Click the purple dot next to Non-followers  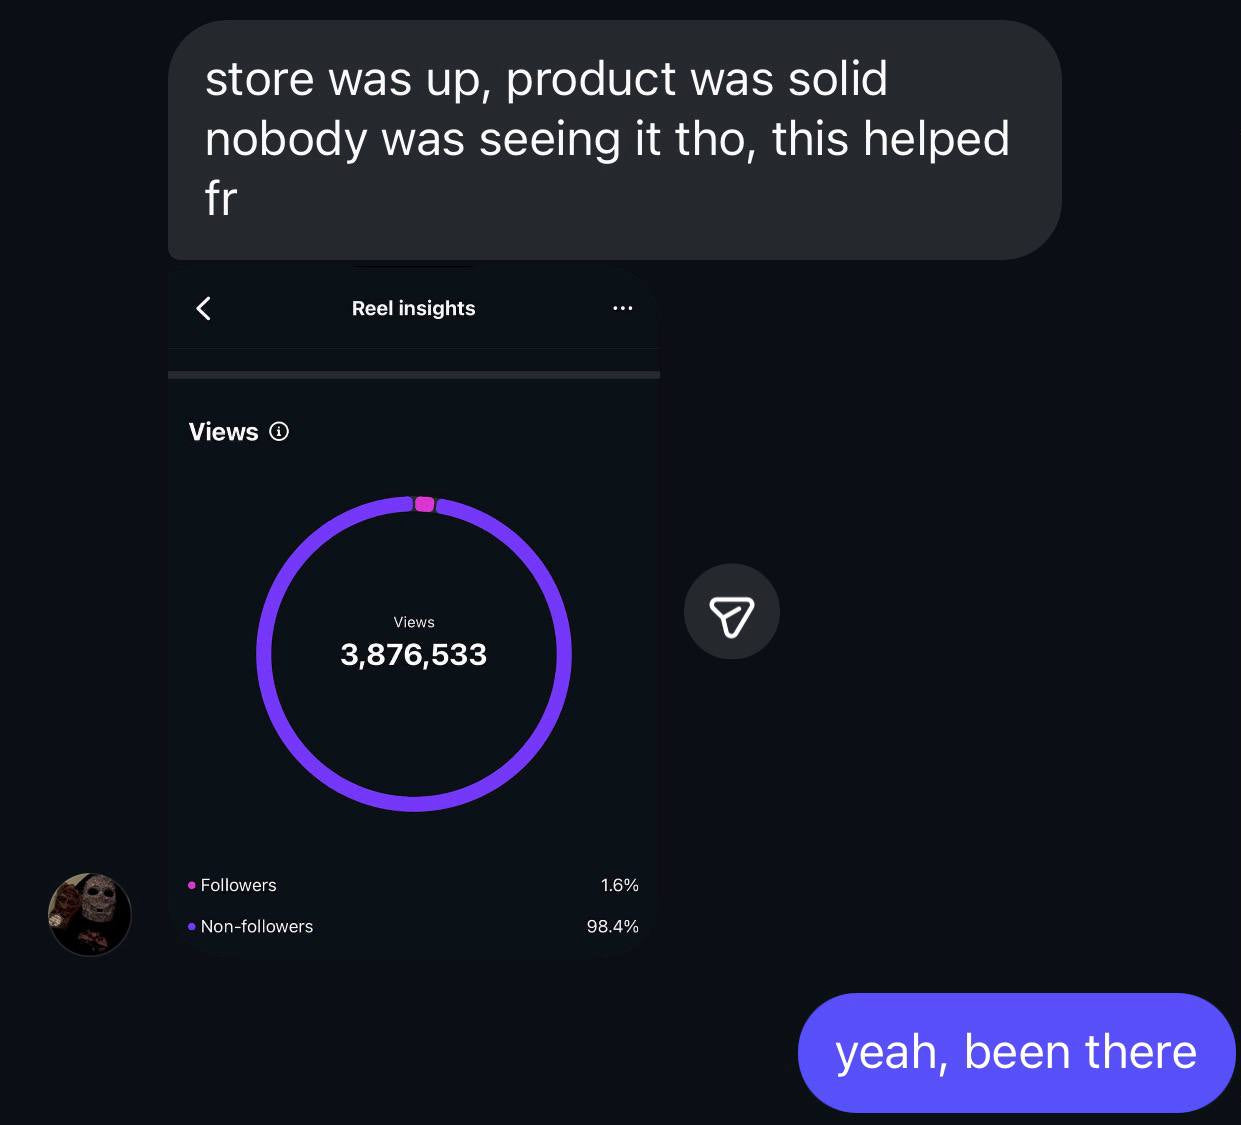pyautogui.click(x=191, y=927)
